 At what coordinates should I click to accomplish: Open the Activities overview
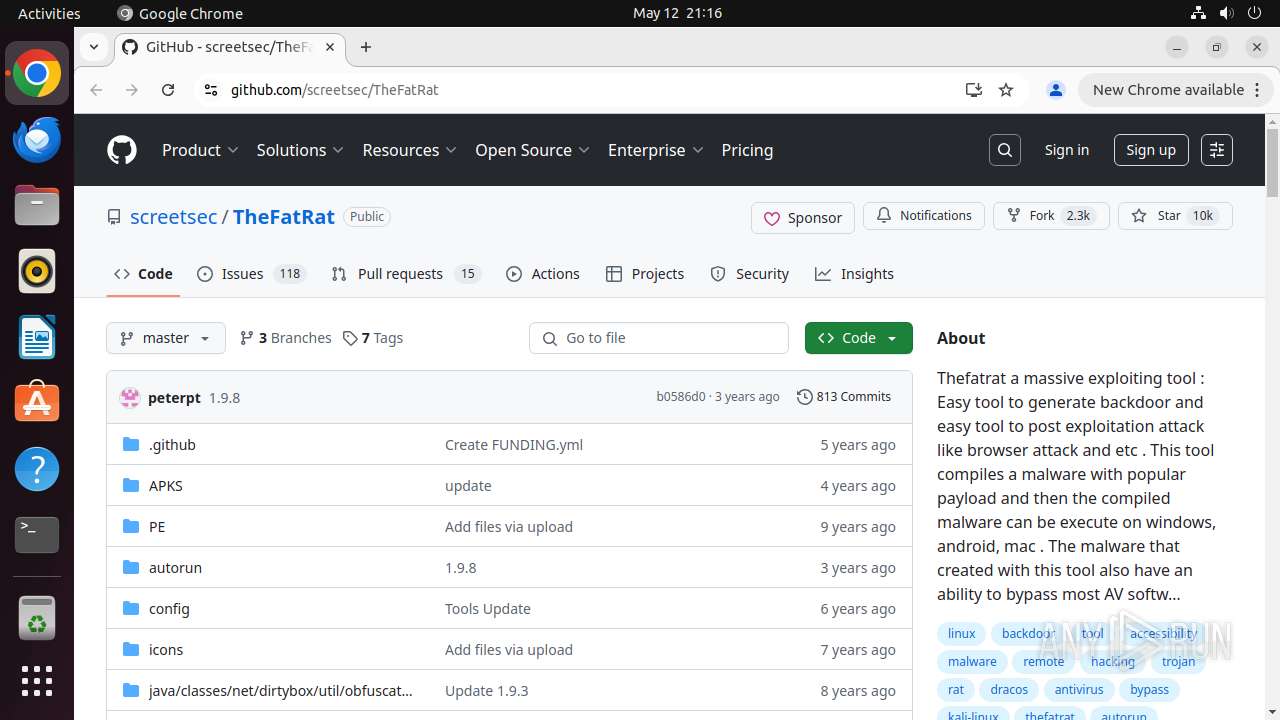point(49,13)
